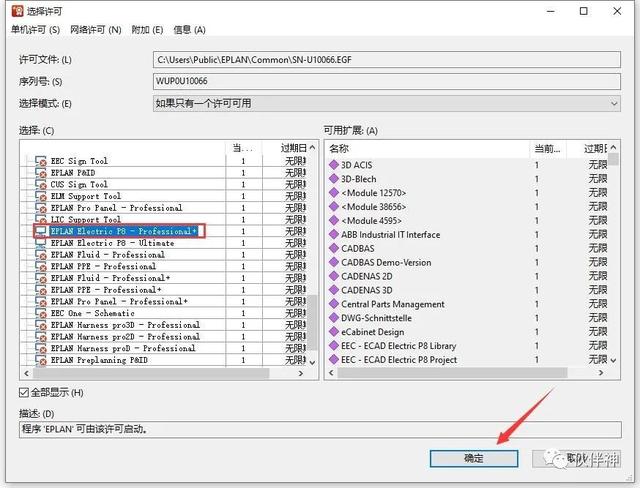Click the 描述 description text box

click(x=320, y=429)
